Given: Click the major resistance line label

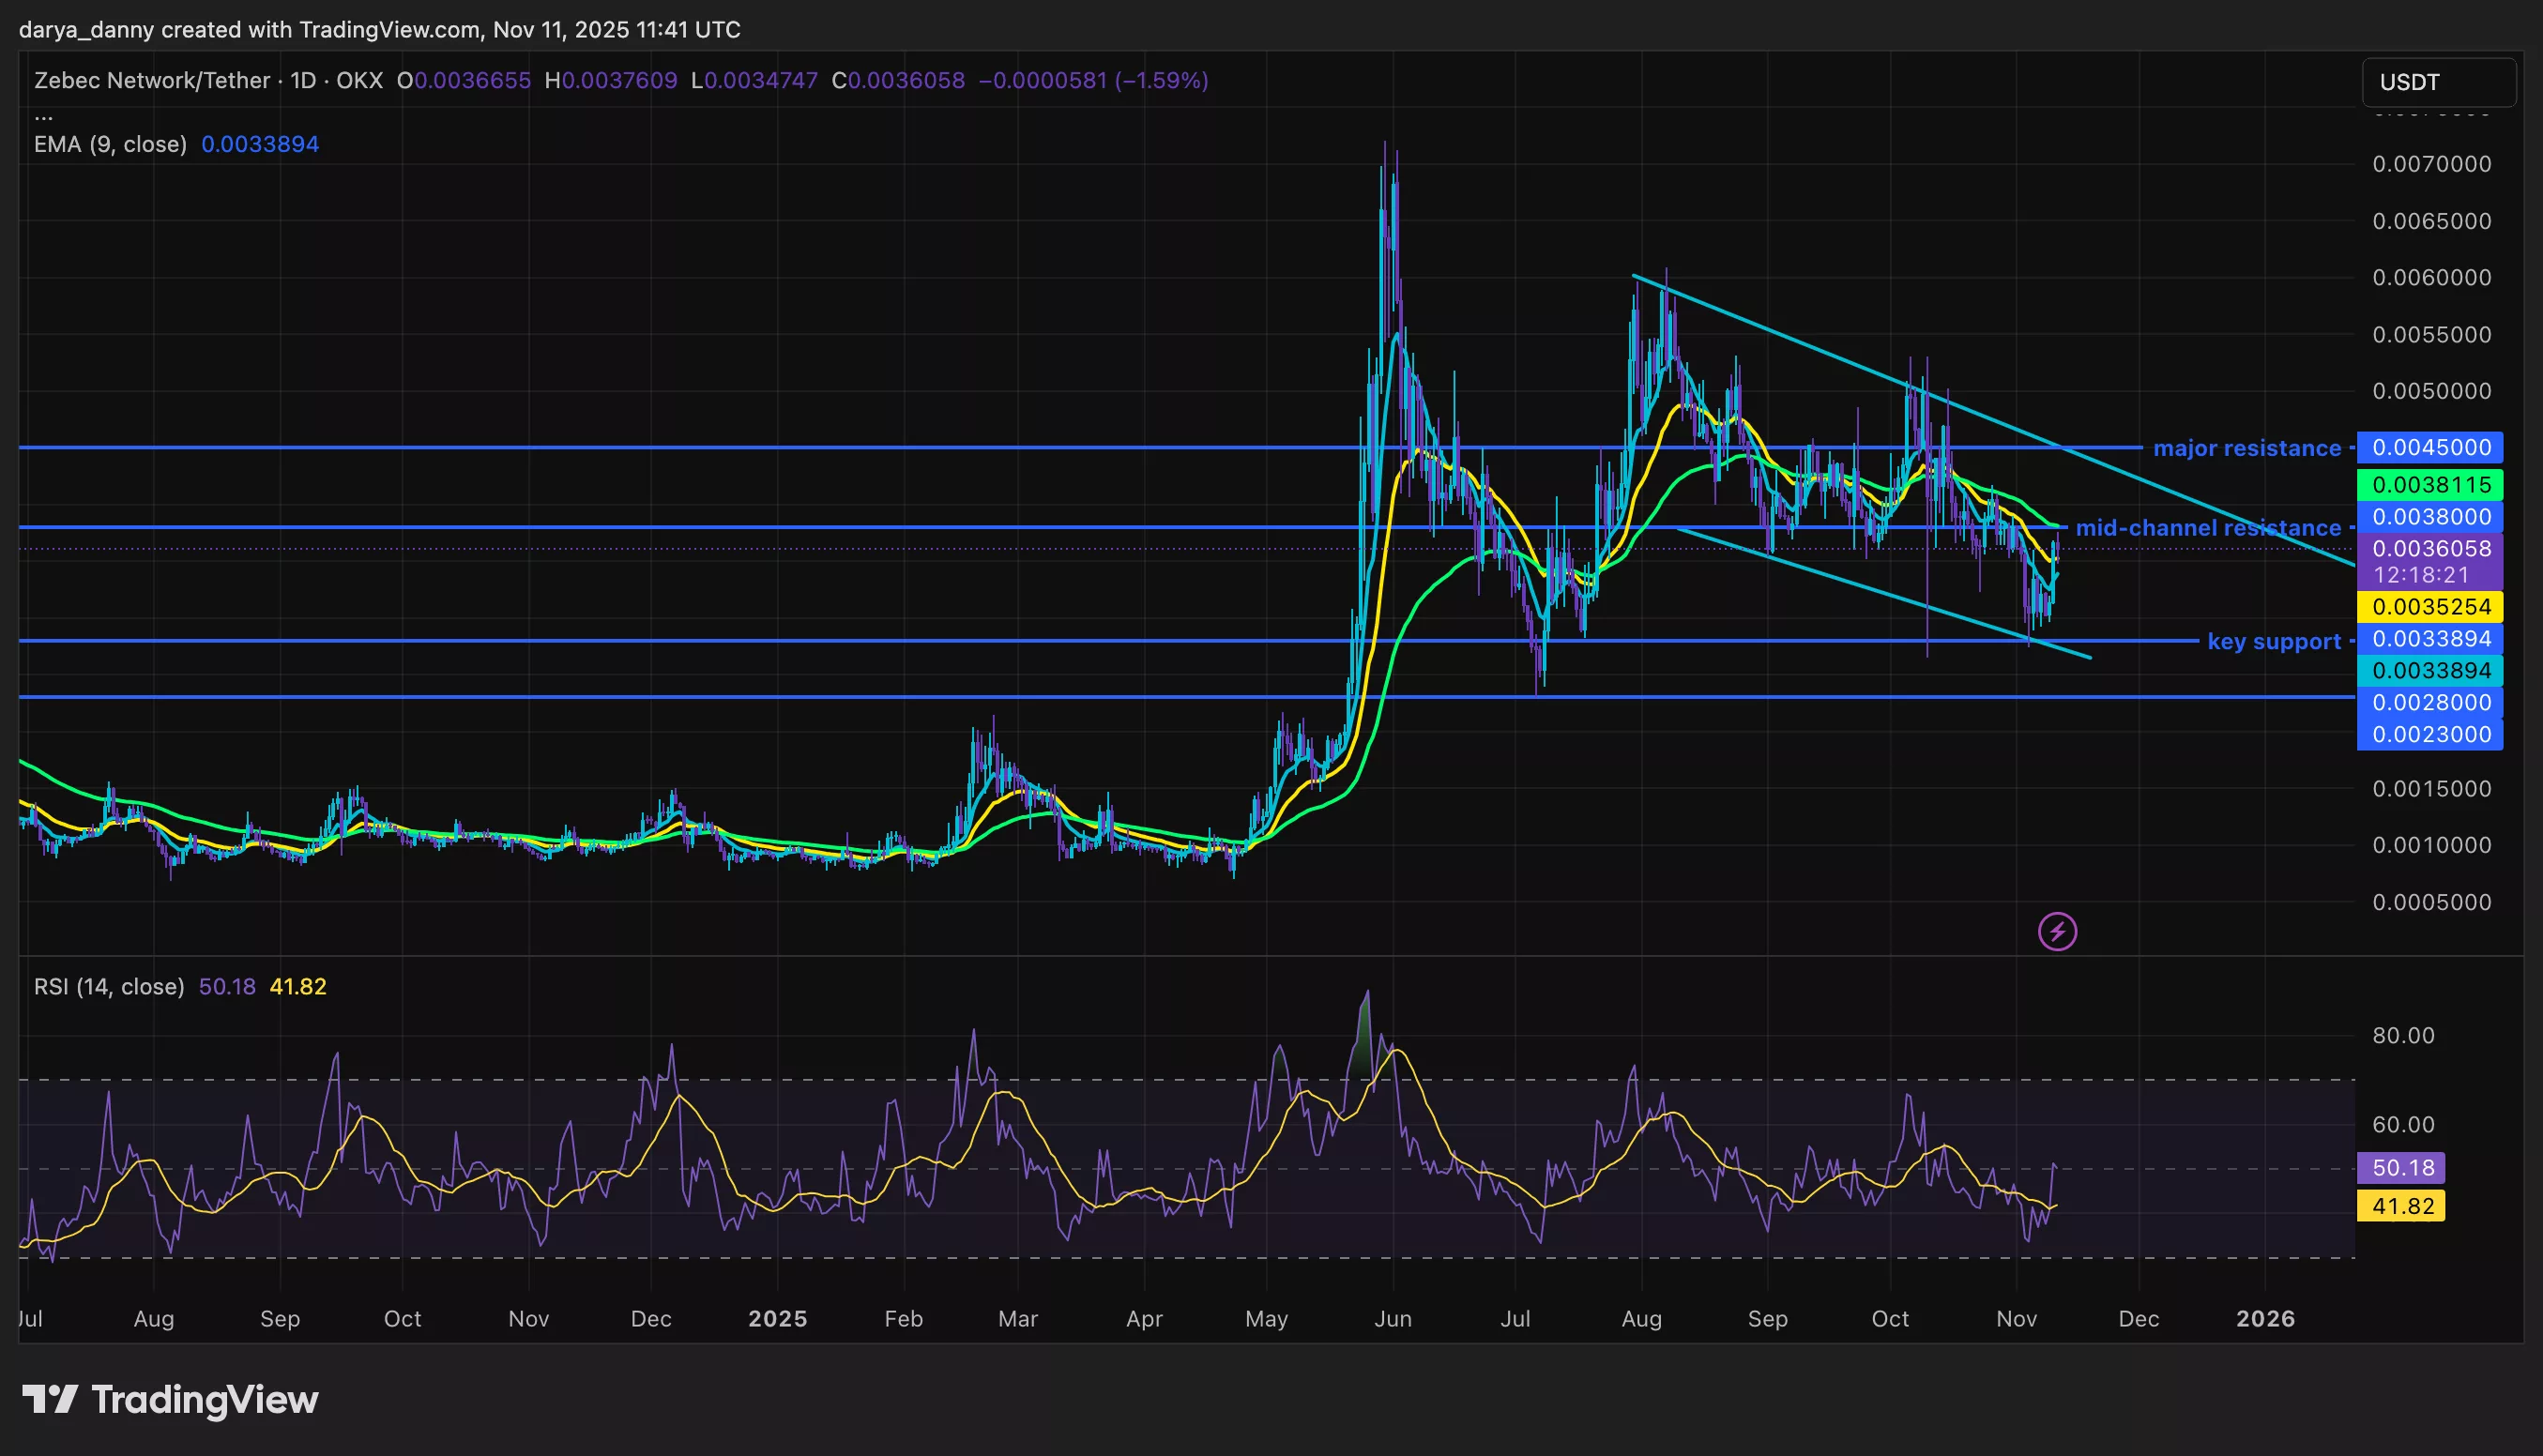Looking at the screenshot, I should (x=2245, y=448).
